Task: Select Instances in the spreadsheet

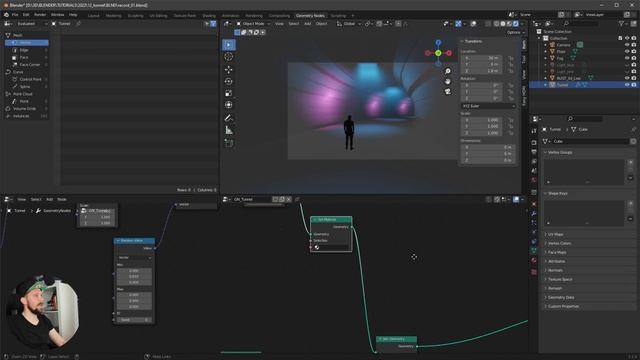Action: (21, 116)
